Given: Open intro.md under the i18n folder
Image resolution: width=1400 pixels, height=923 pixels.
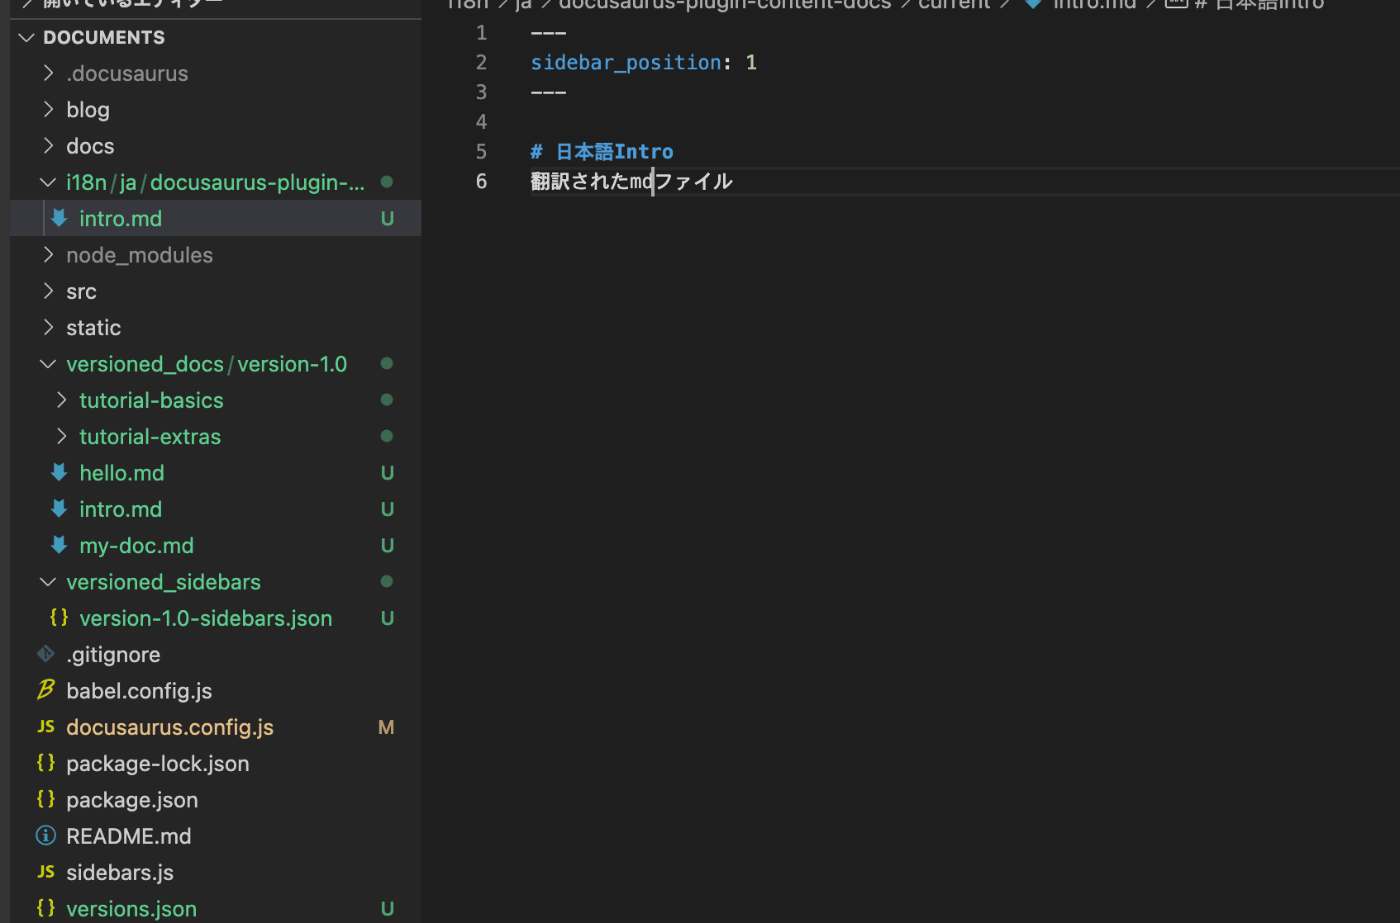Looking at the screenshot, I should click(x=121, y=218).
